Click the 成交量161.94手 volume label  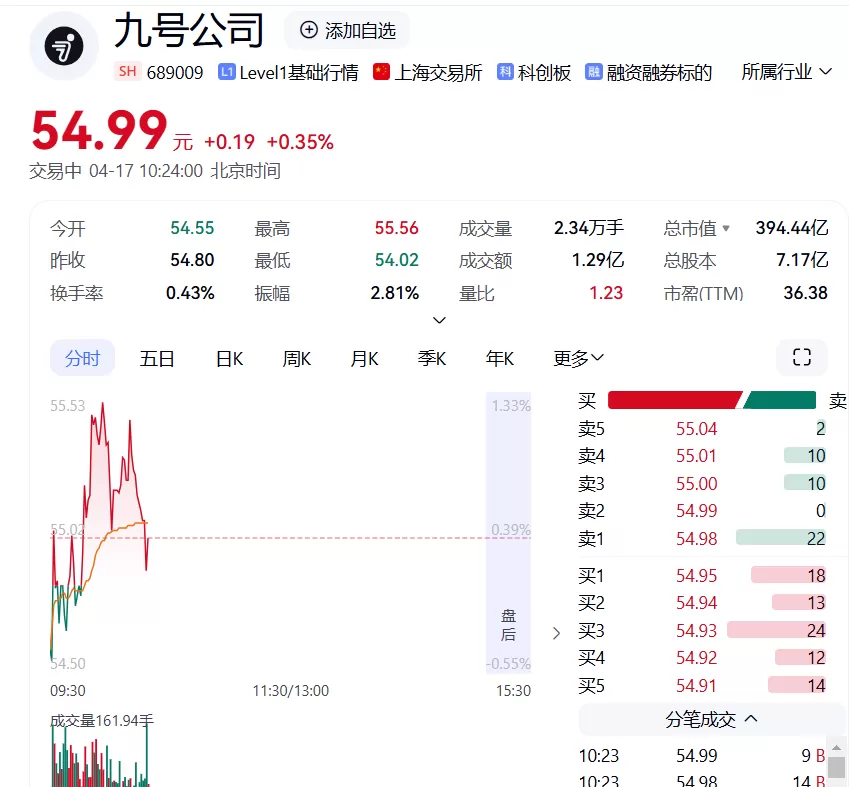(x=102, y=720)
